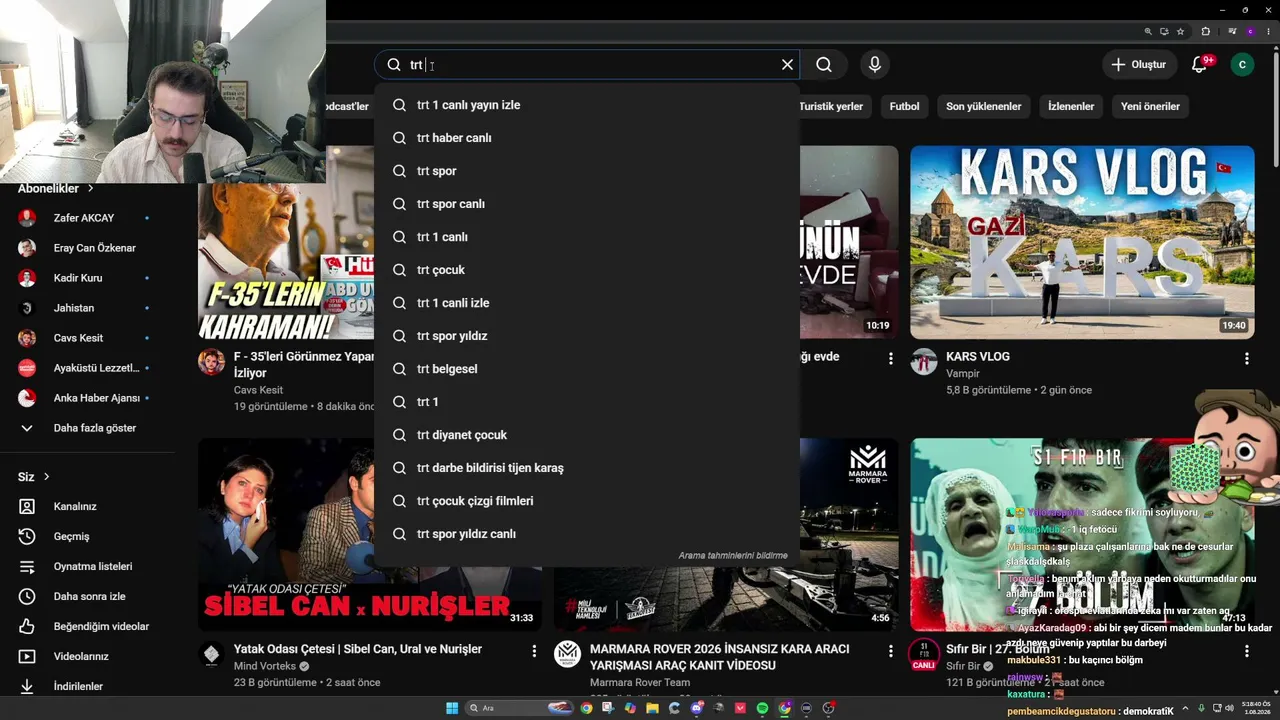Select the Son yüklenenler filter chip
This screenshot has width=1280, height=720.
coord(984,106)
